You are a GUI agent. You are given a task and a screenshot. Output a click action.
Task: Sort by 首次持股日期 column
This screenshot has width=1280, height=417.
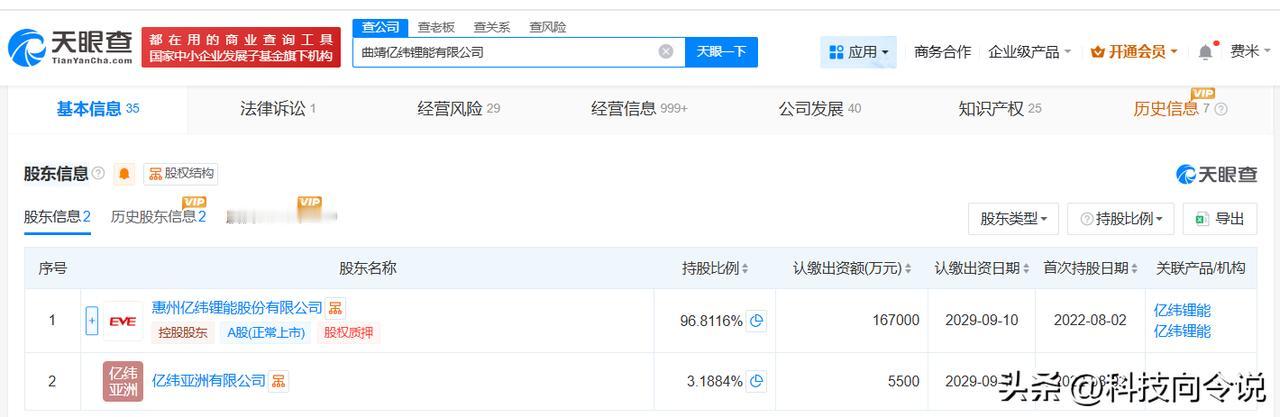[x=1134, y=269]
